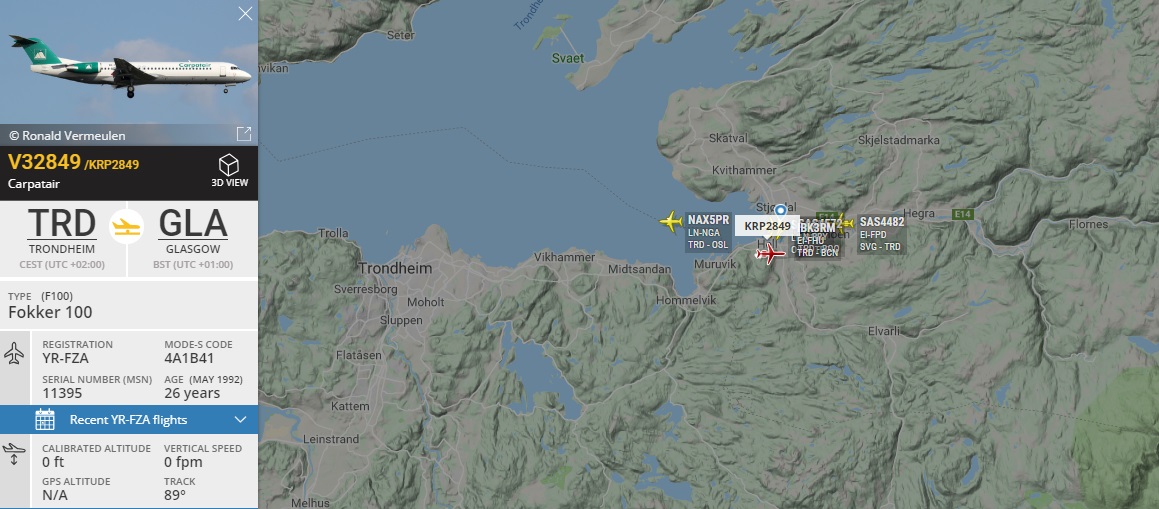Click the flight status plane icon between airports
Viewport: 1159px width, 509px height.
coord(126,226)
